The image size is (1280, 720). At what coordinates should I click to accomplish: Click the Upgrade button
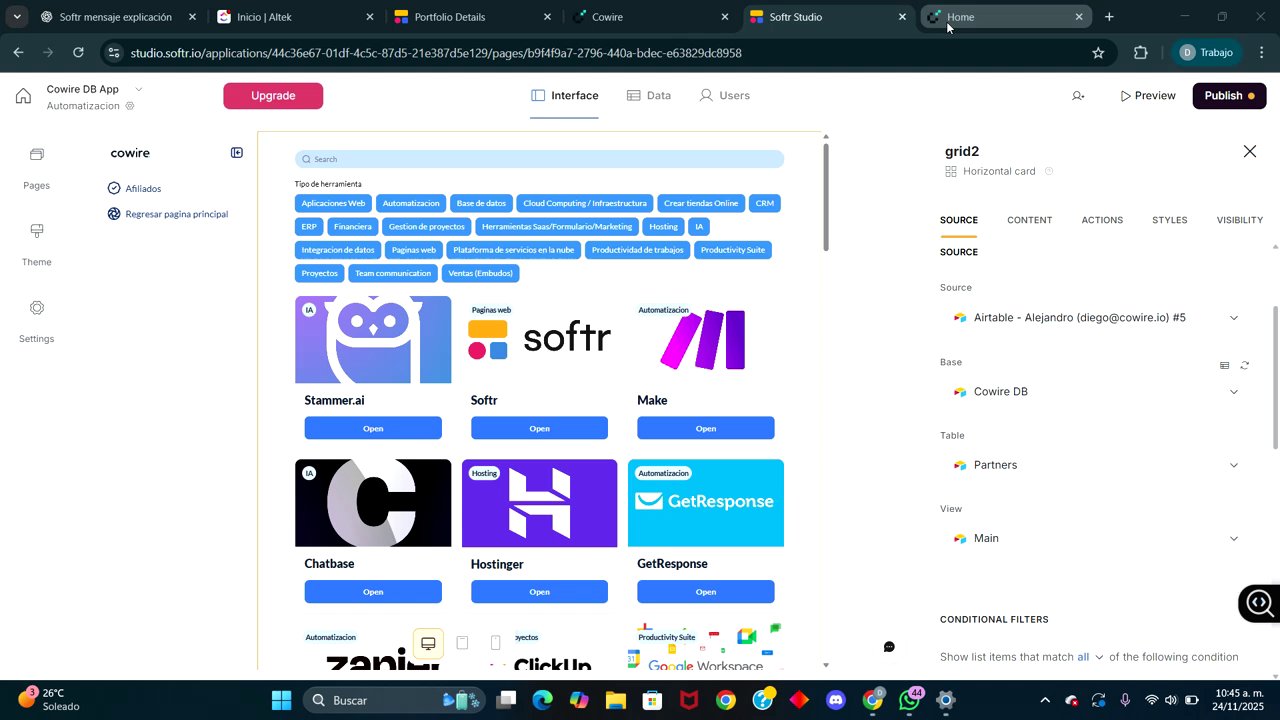pos(273,96)
